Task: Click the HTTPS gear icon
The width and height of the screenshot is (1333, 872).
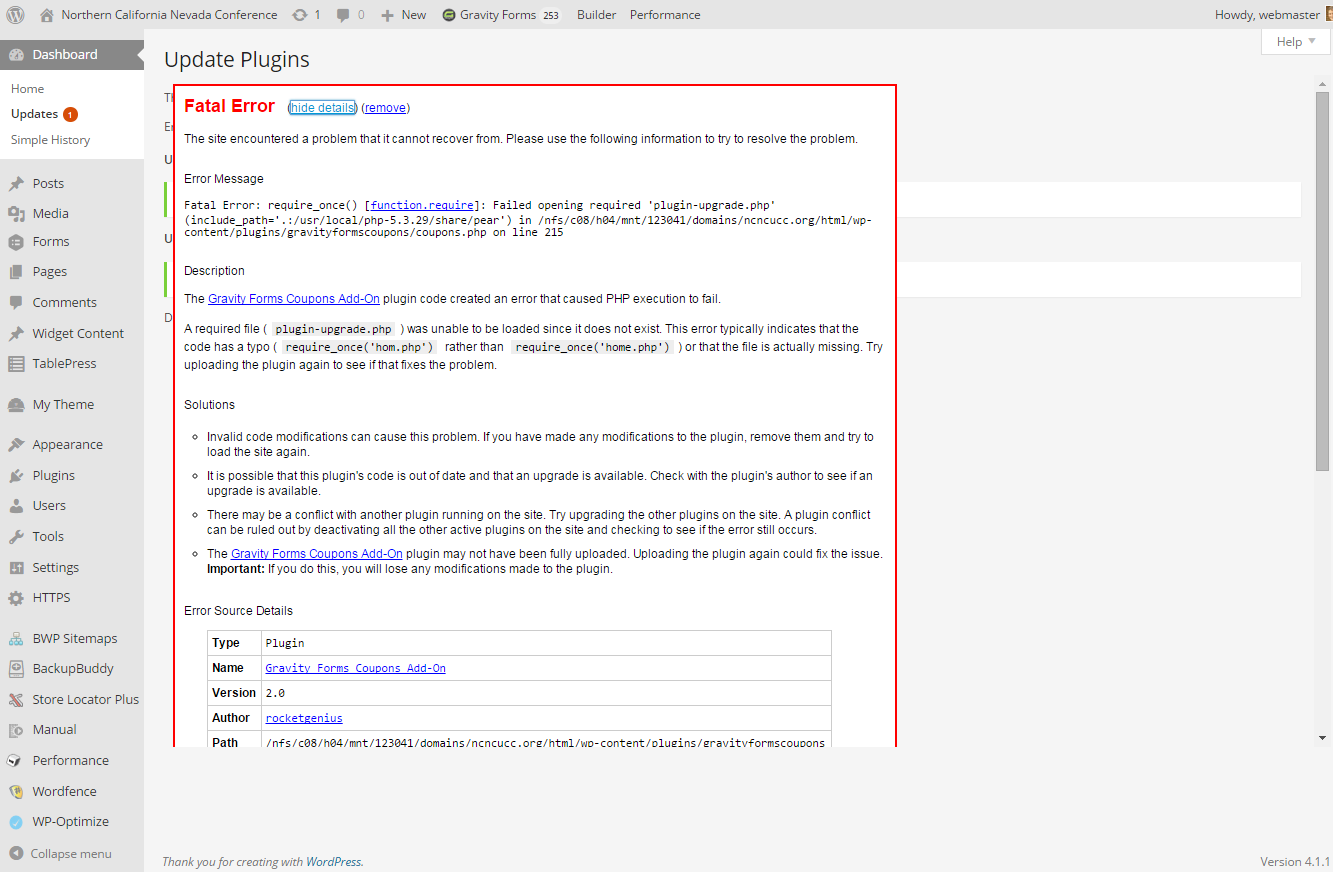Action: pos(16,598)
